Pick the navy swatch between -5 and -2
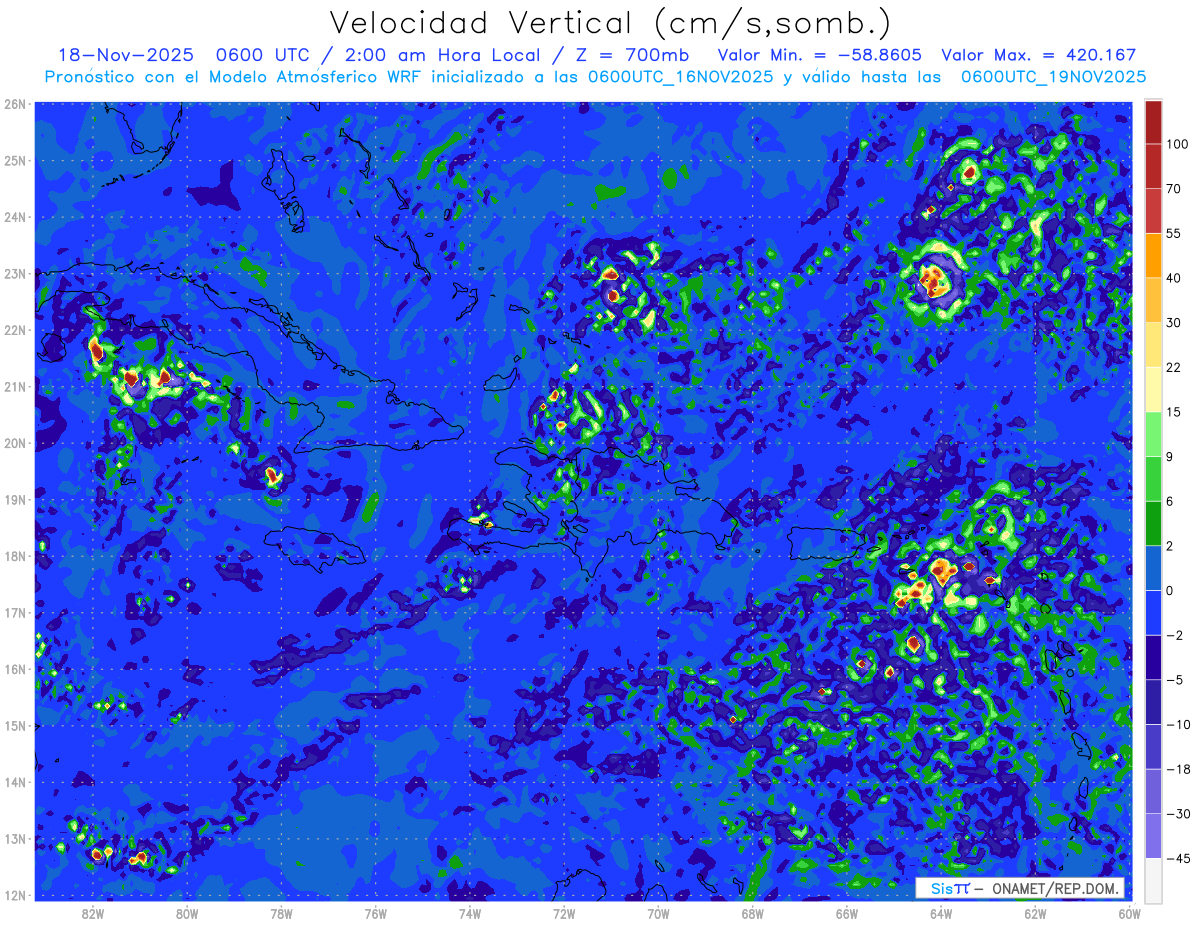 pyautogui.click(x=1153, y=657)
